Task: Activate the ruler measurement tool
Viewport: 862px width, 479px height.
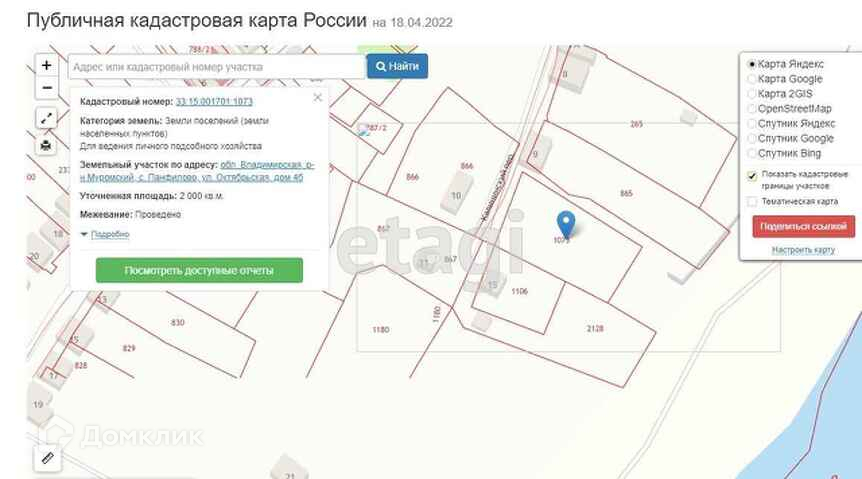Action: 47,458
